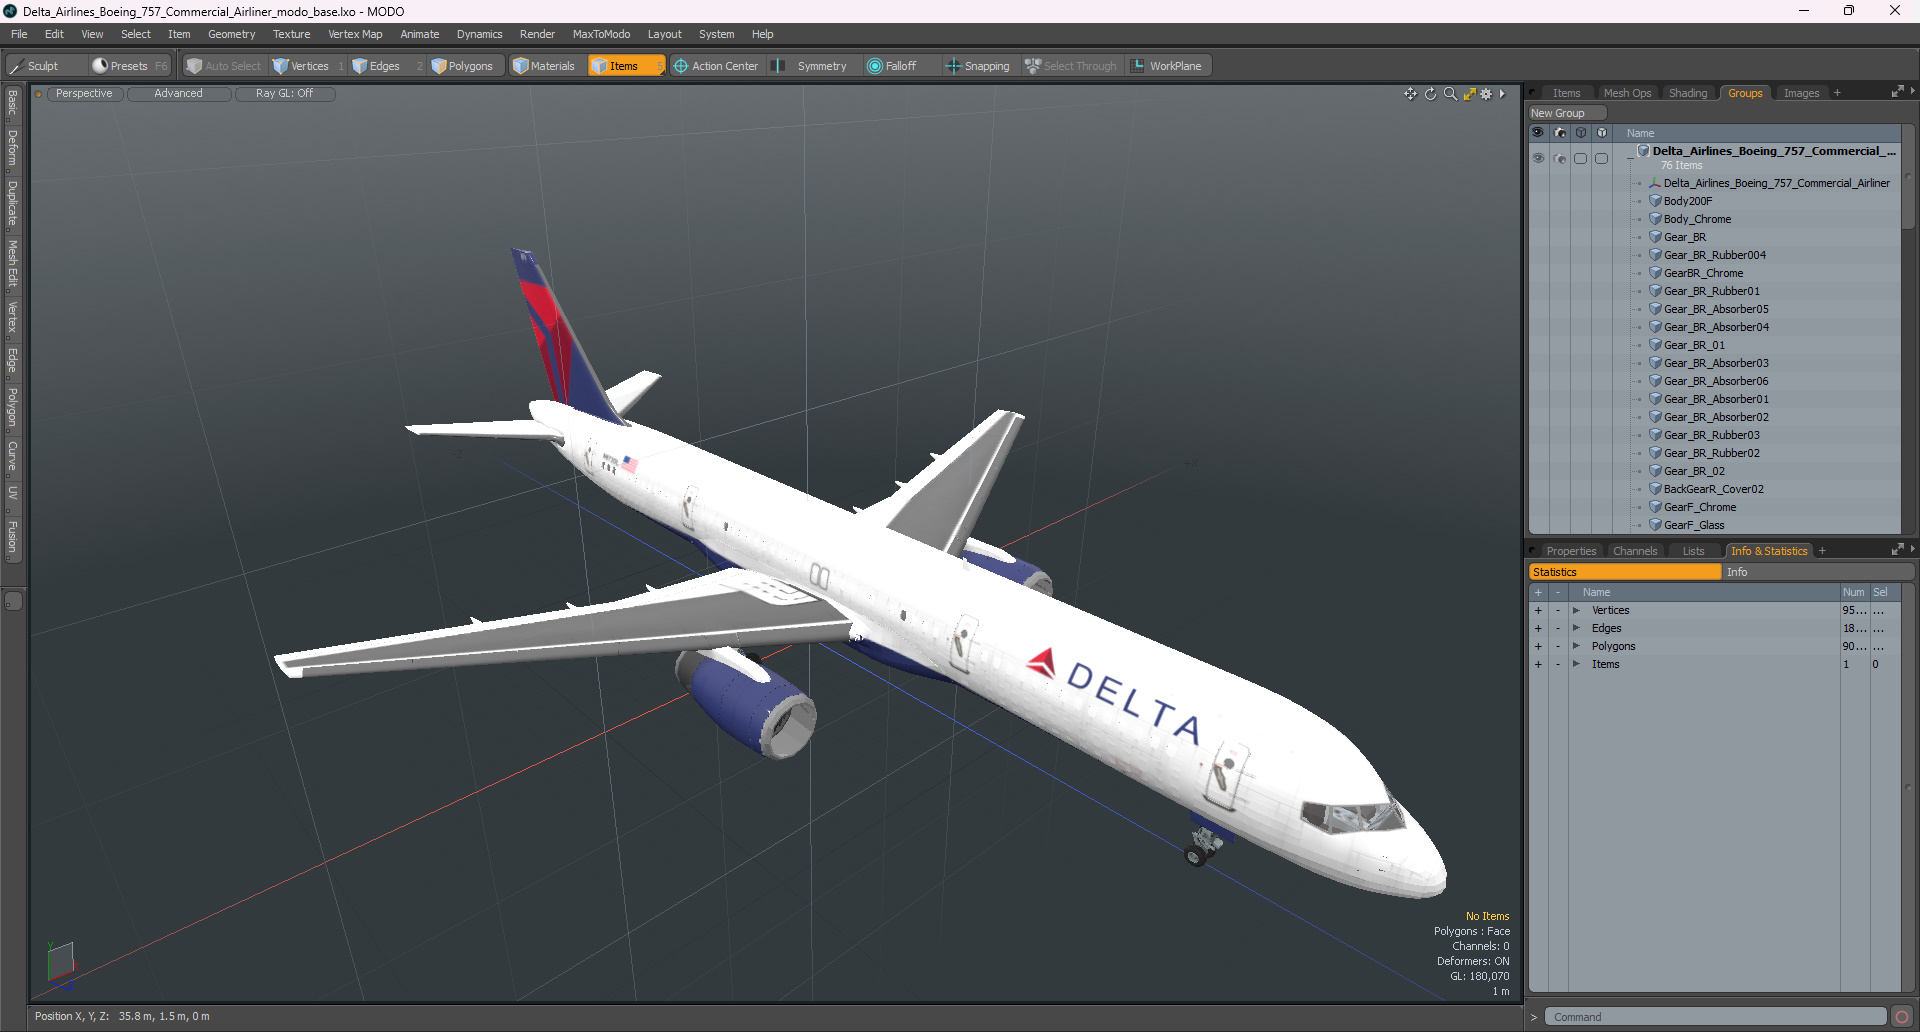The image size is (1920, 1032).
Task: Click the viewport zoom magnifier icon
Action: click(x=1450, y=94)
